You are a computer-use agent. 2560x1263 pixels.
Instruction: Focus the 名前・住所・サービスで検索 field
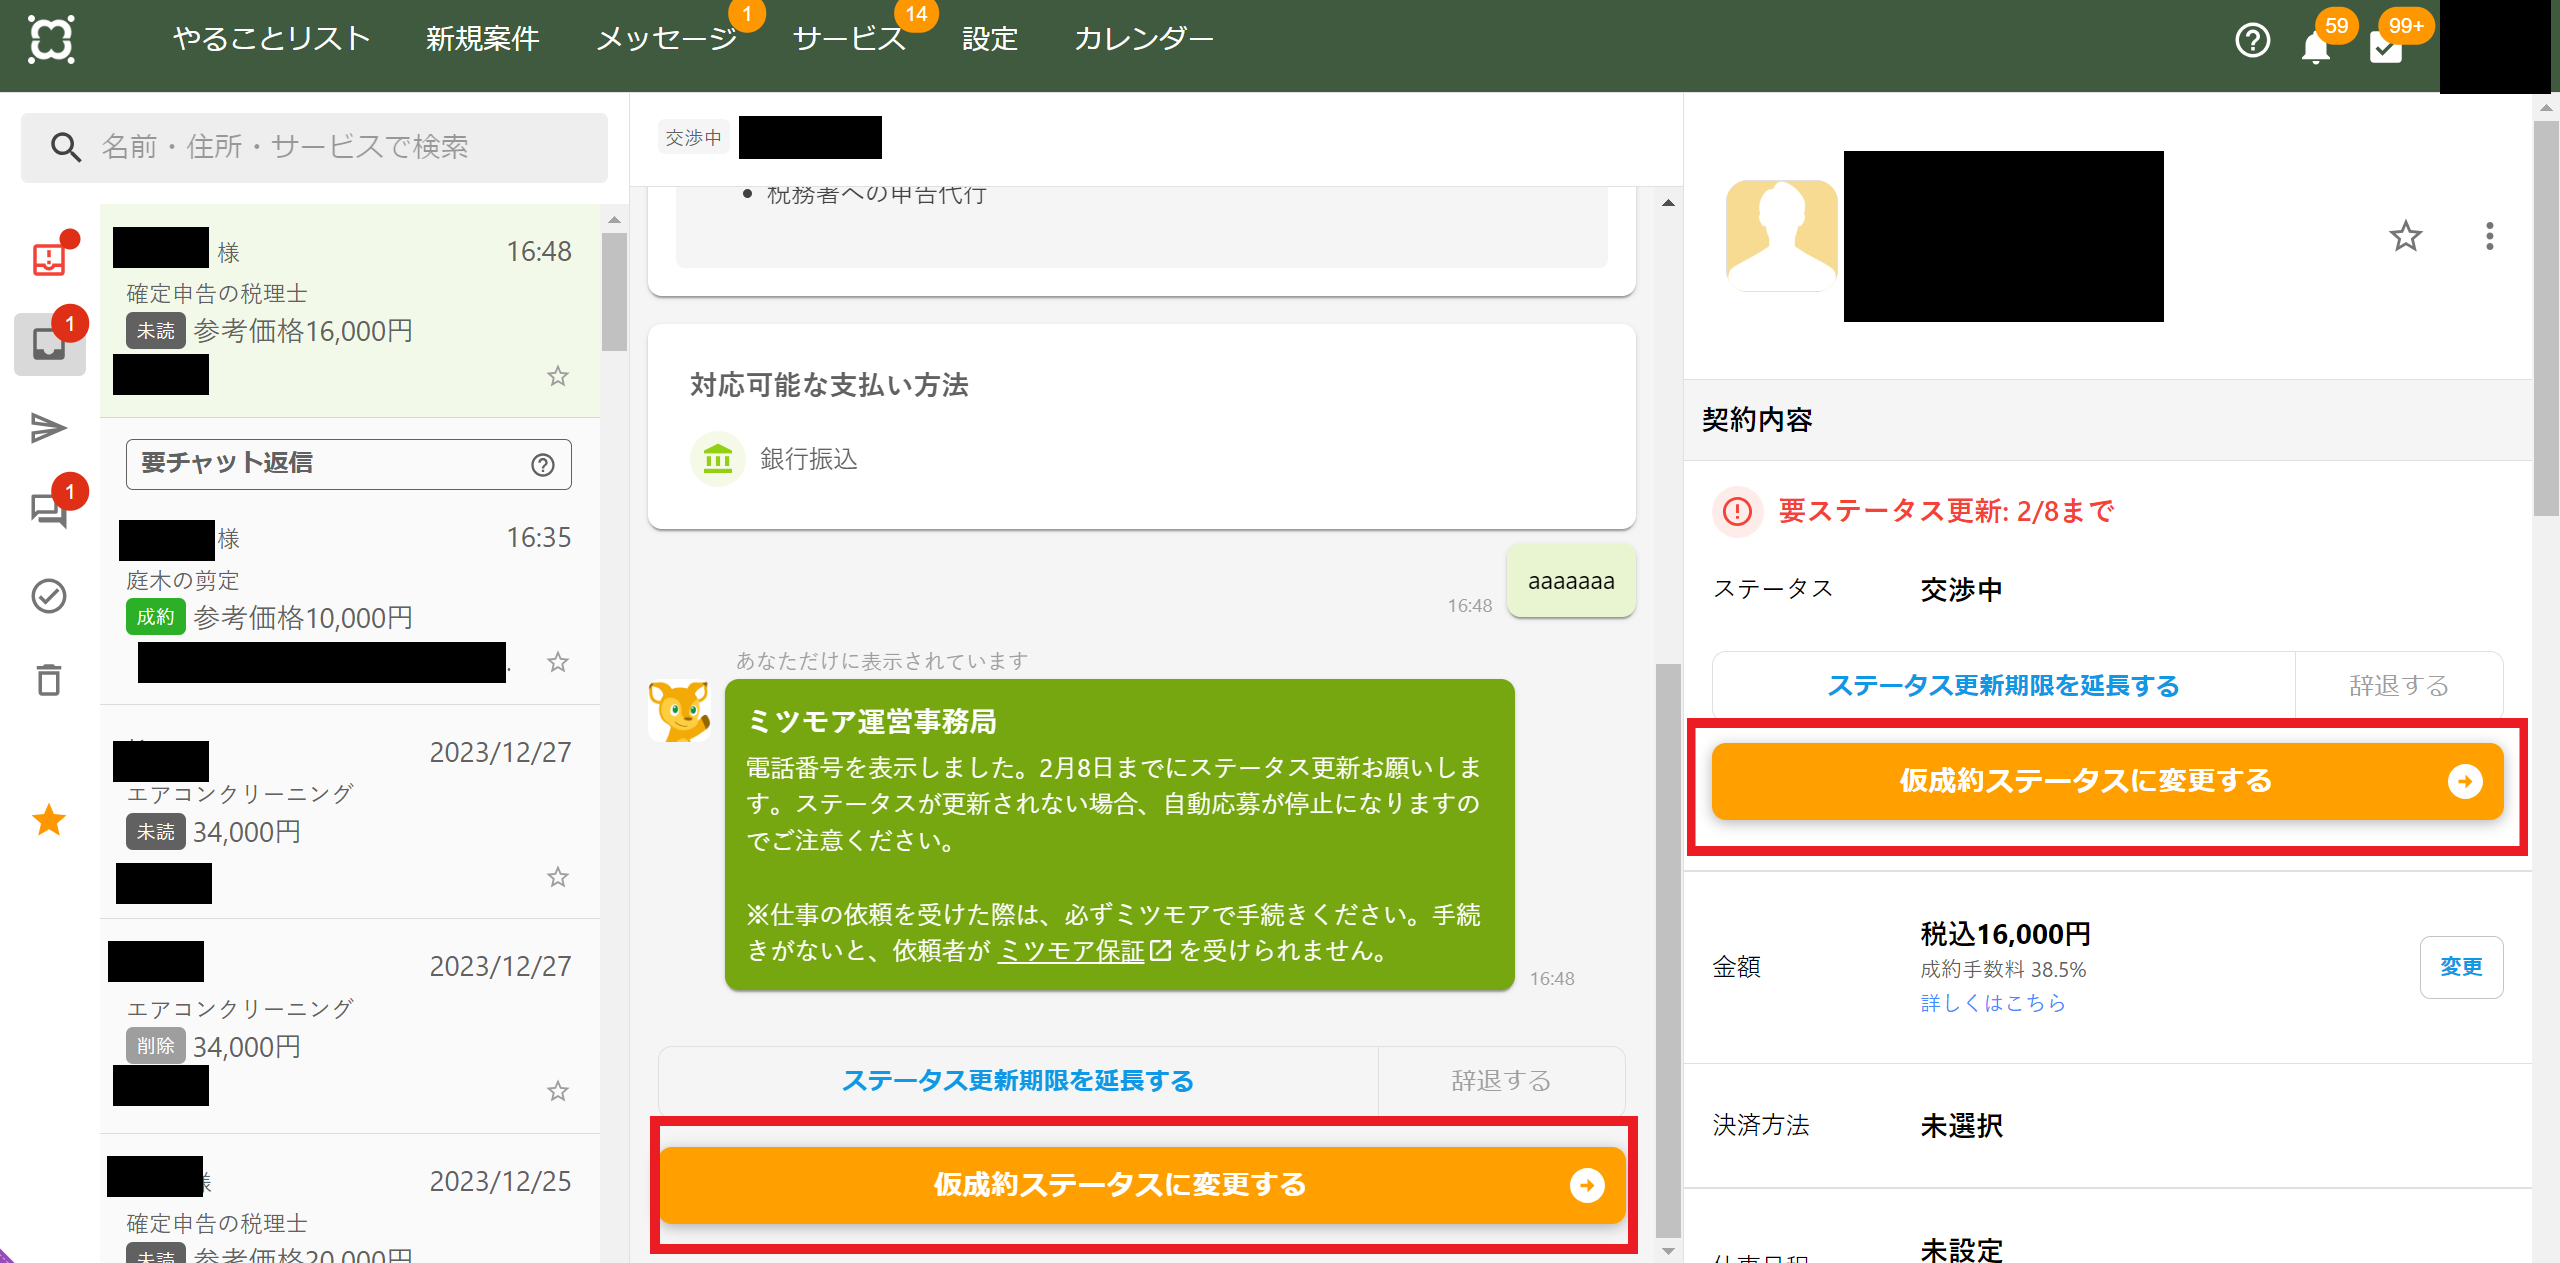(314, 147)
